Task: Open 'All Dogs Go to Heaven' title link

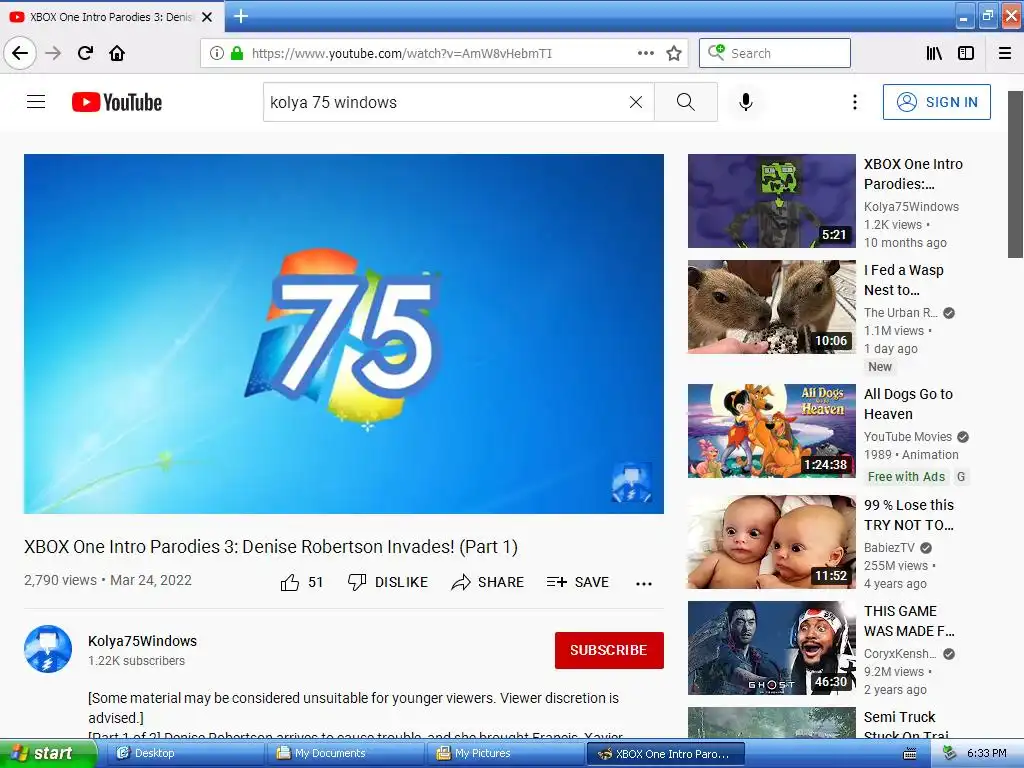Action: pos(908,404)
